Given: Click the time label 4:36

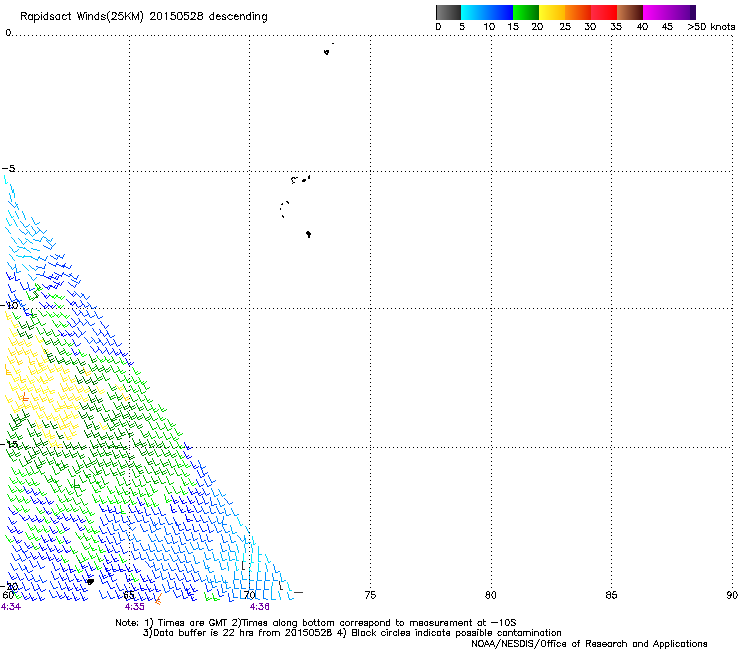Looking at the screenshot, I should click(x=260, y=607).
